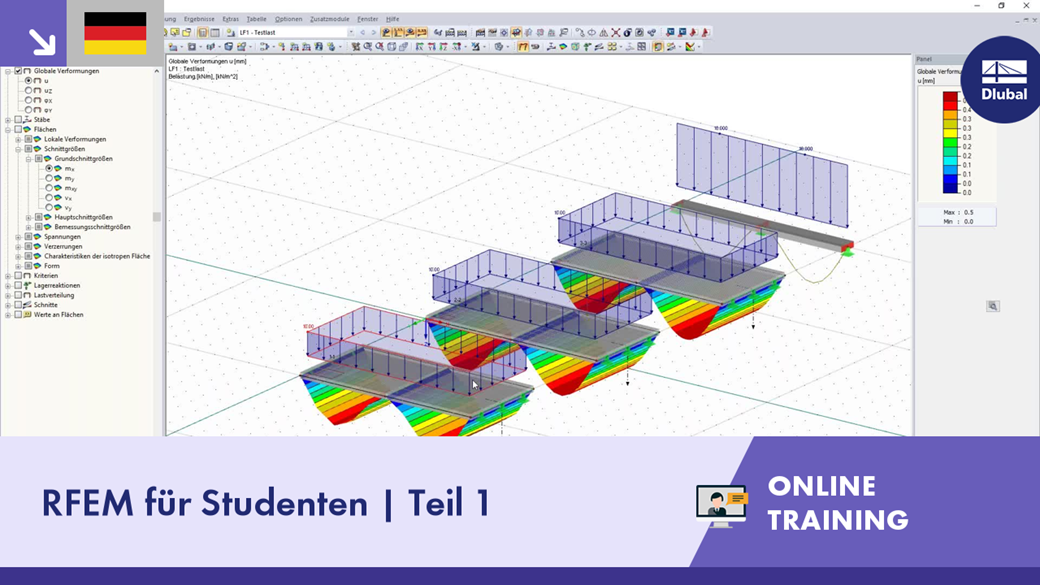The height and width of the screenshot is (585, 1040).
Task: Open the Fenster menu
Action: click(367, 19)
